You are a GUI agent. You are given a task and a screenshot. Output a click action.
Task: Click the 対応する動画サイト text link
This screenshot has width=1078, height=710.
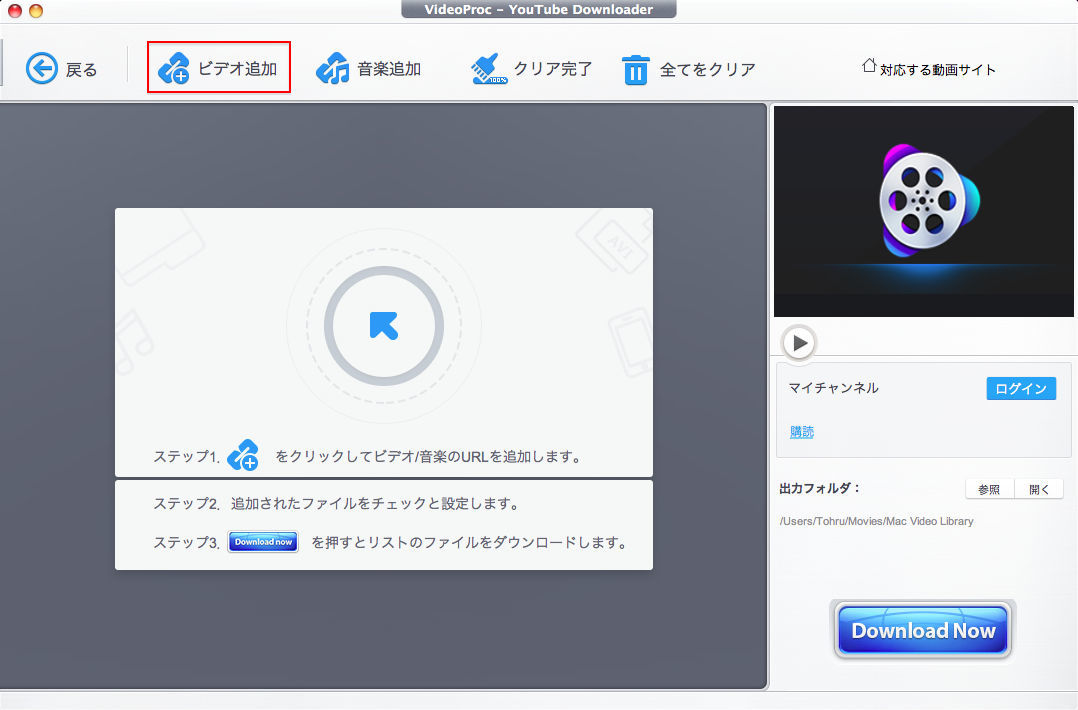click(937, 69)
